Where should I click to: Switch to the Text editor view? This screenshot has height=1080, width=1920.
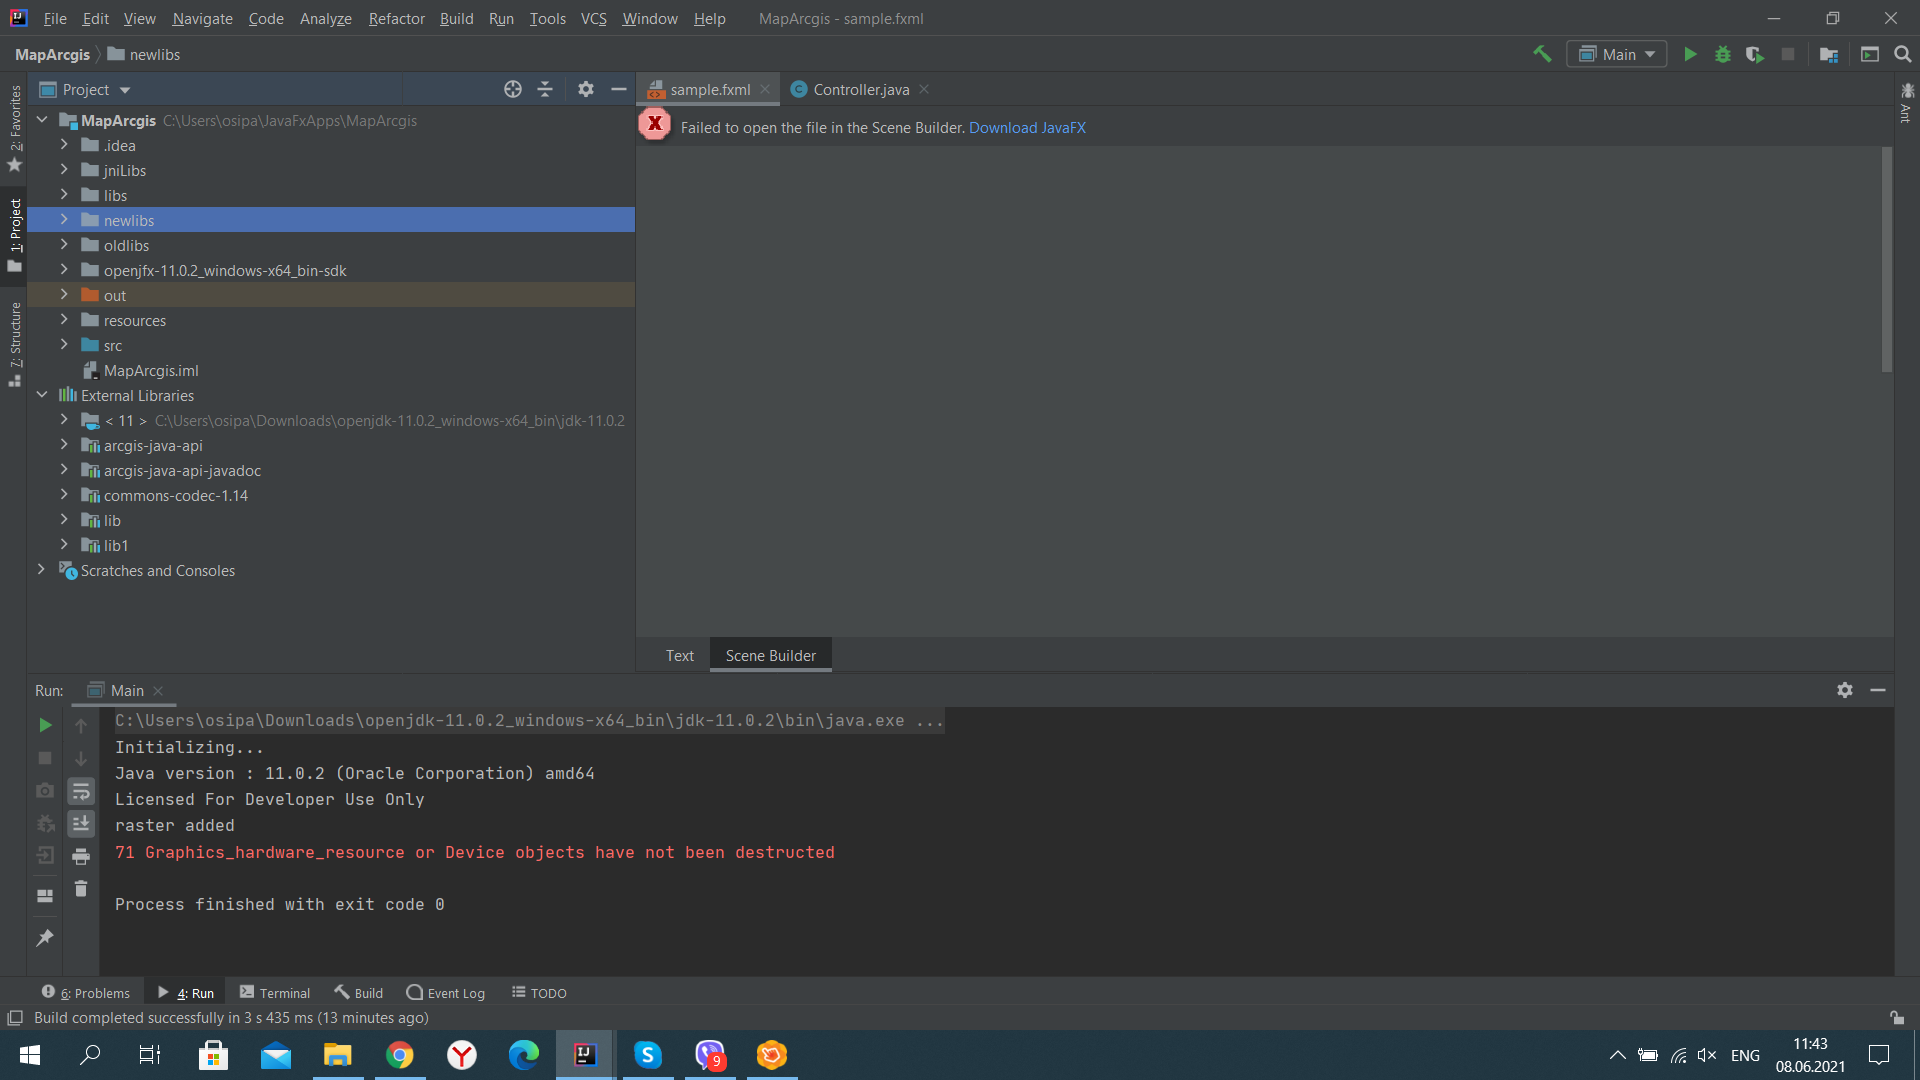click(679, 655)
